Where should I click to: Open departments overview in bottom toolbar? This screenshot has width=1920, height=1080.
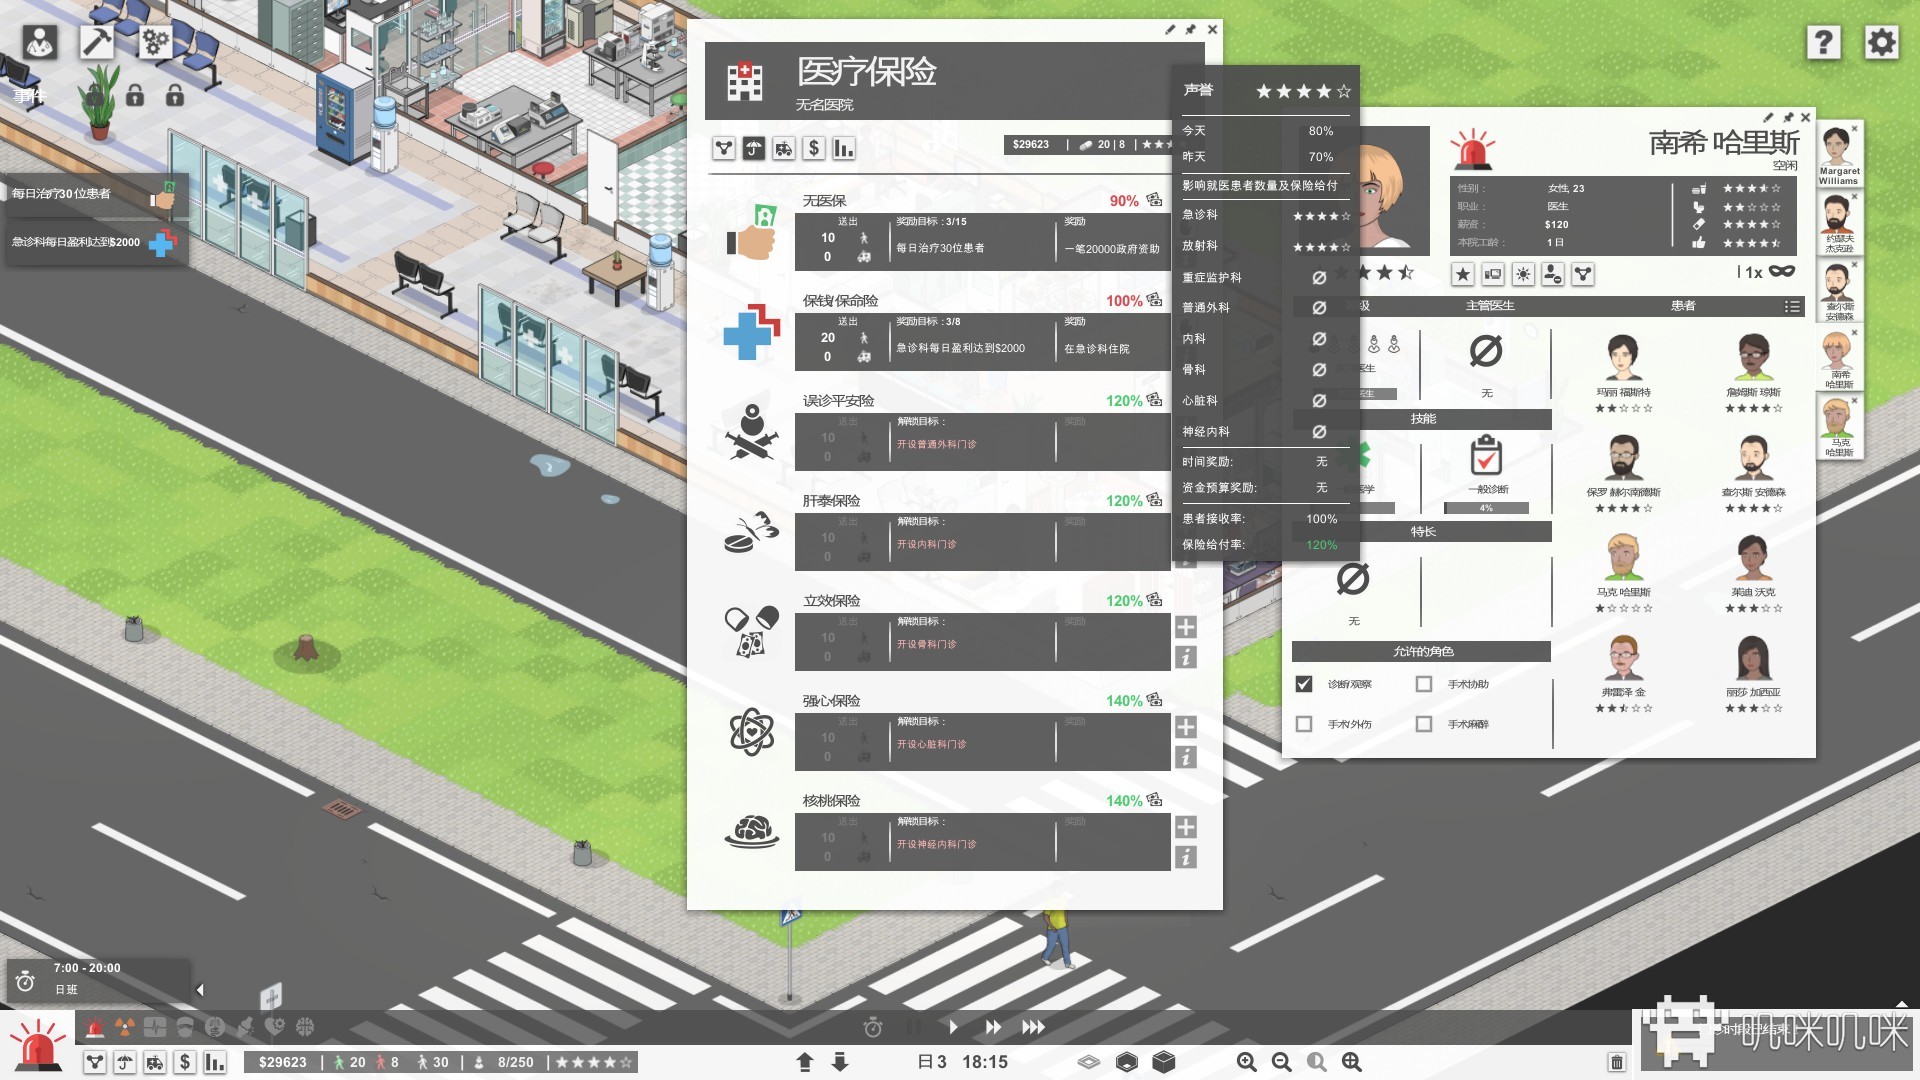(x=95, y=1062)
